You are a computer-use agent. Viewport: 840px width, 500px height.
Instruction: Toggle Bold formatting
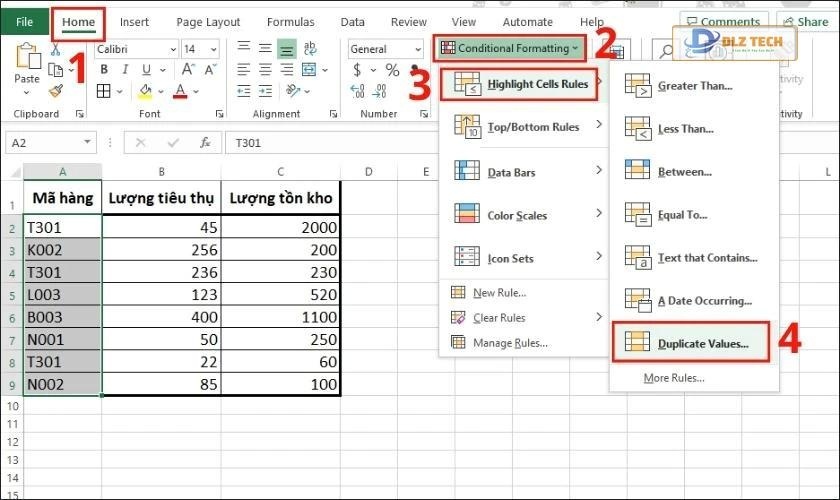click(103, 70)
